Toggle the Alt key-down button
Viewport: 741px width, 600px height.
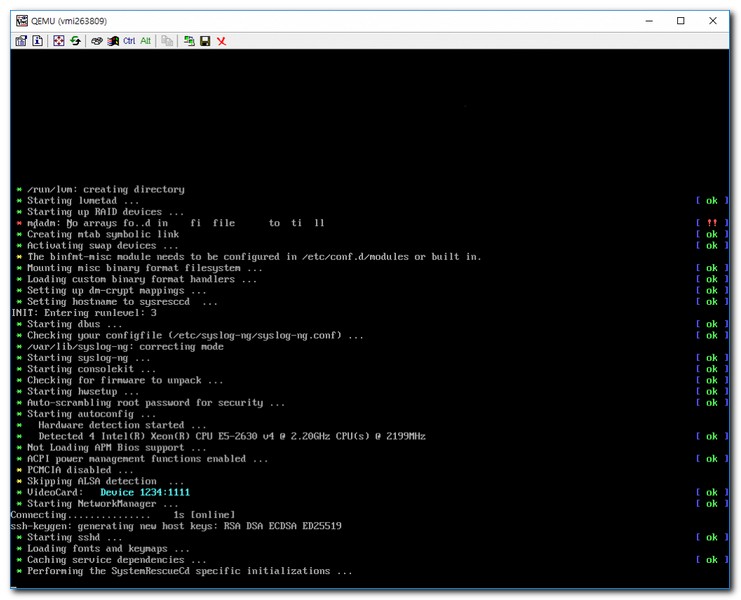145,41
